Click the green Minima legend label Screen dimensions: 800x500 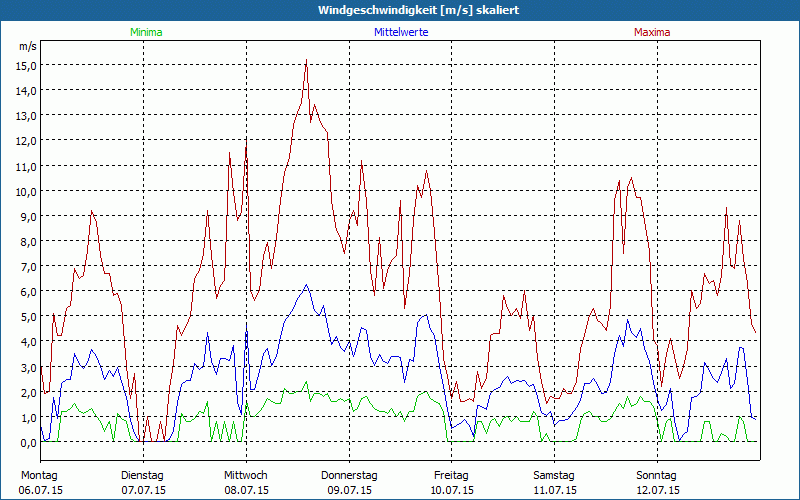click(145, 32)
